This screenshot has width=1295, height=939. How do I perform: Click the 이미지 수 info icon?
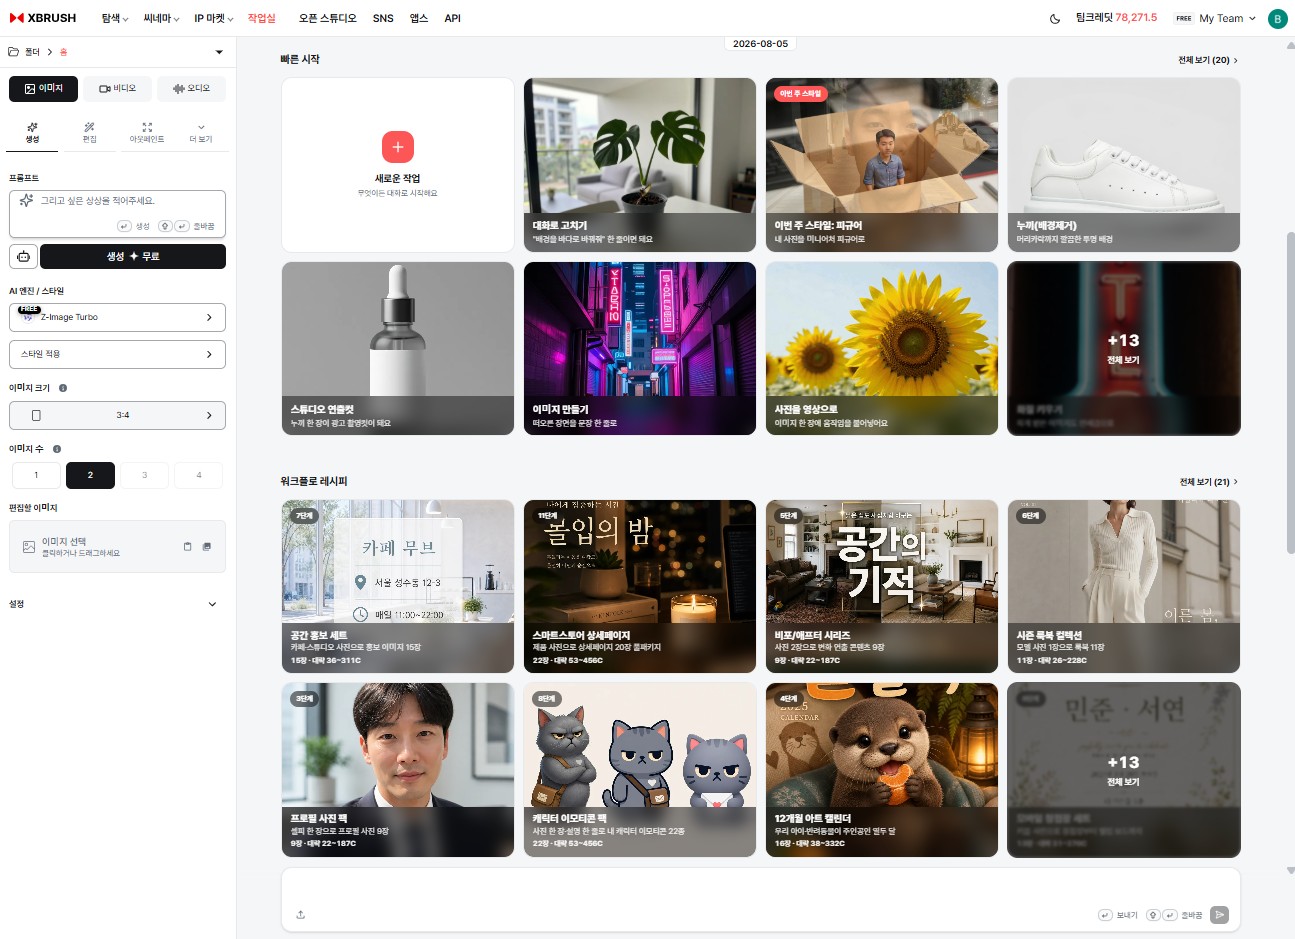pyautogui.click(x=57, y=449)
